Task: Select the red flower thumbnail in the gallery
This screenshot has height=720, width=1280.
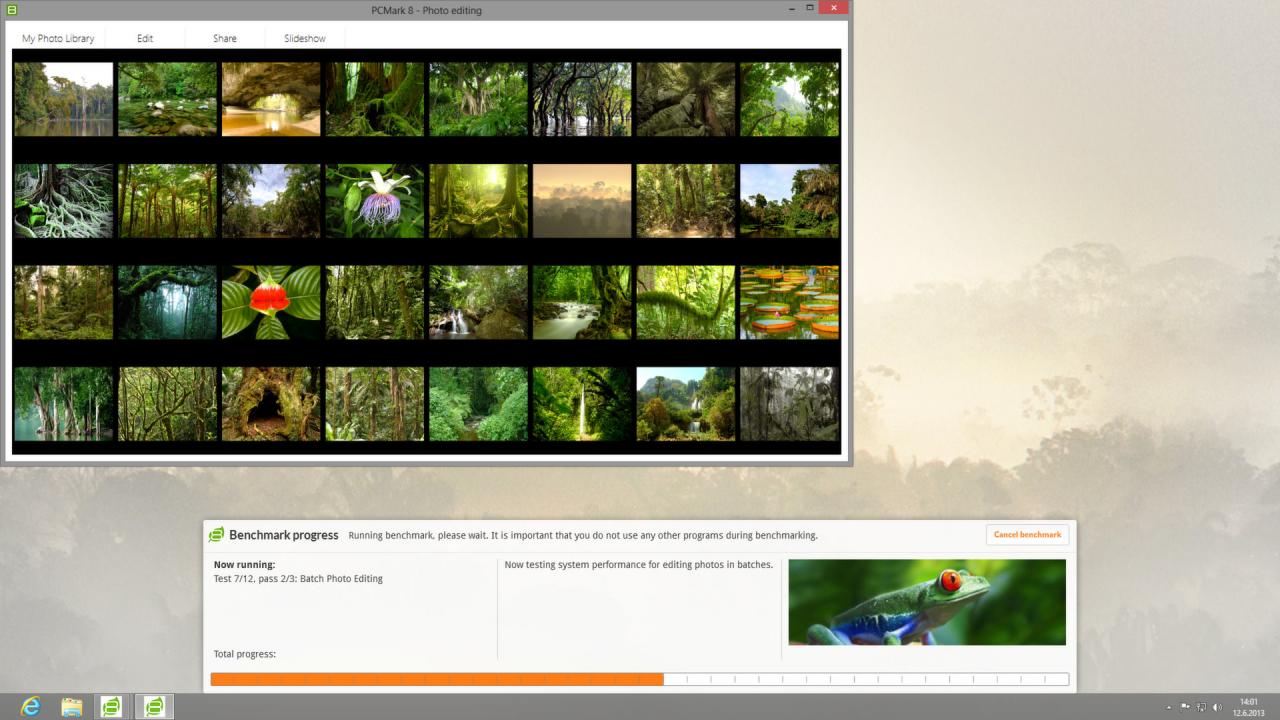Action: 270,302
